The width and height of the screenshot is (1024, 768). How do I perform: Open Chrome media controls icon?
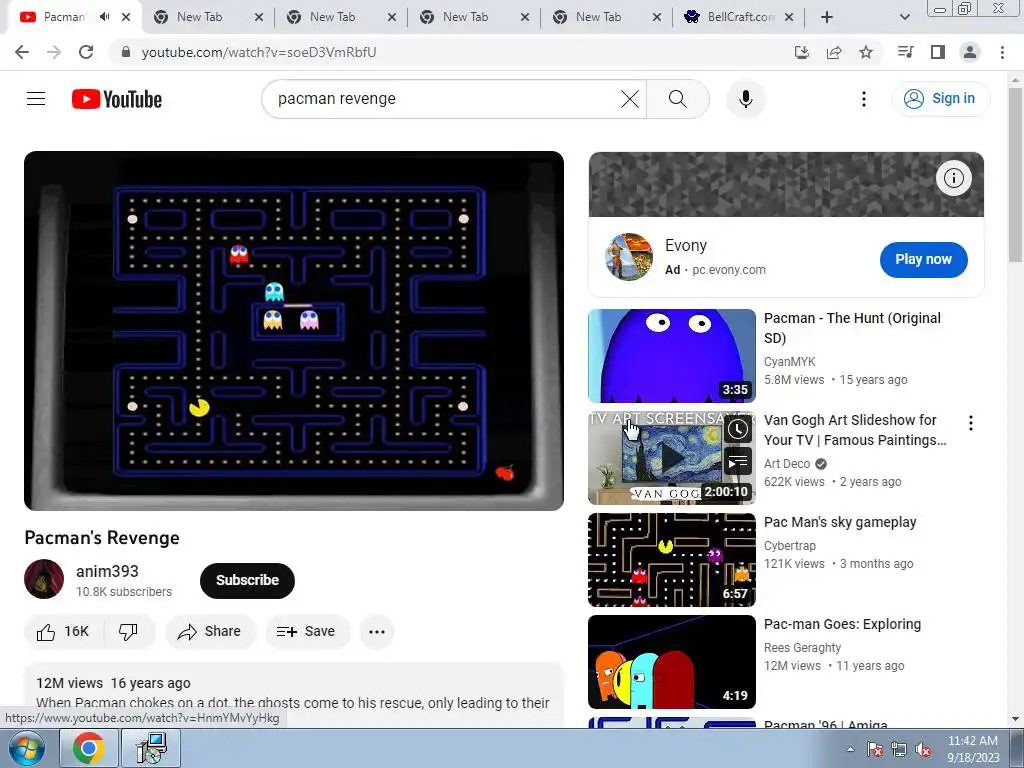[x=905, y=52]
